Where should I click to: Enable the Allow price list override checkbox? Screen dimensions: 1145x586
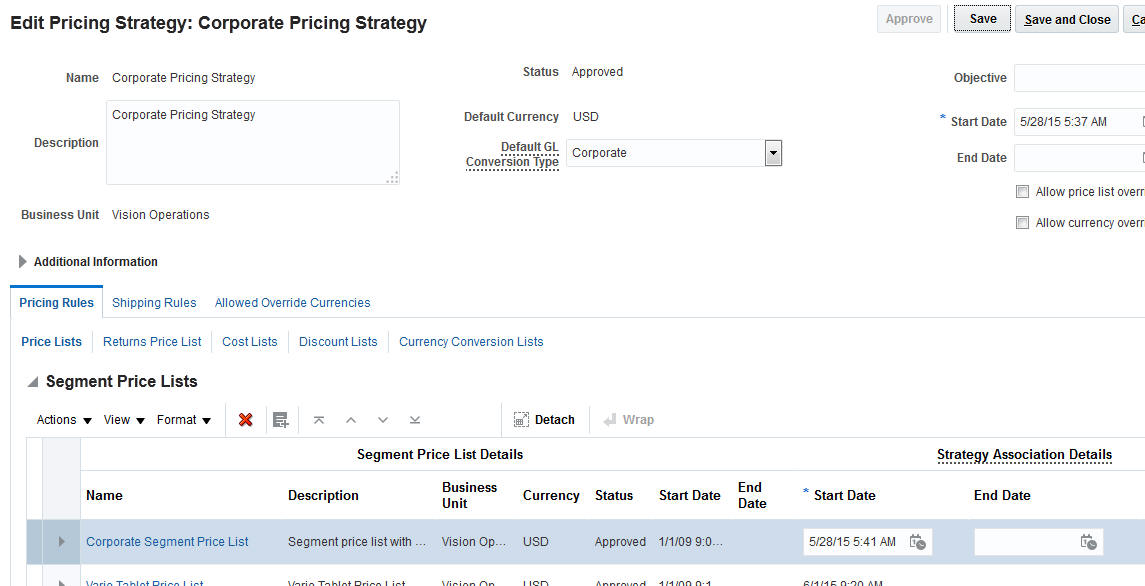pos(1022,191)
